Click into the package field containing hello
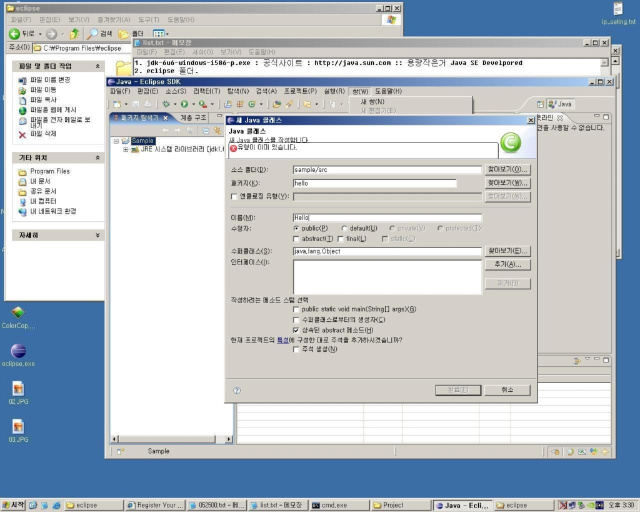The height and width of the screenshot is (512, 640). click(x=374, y=183)
